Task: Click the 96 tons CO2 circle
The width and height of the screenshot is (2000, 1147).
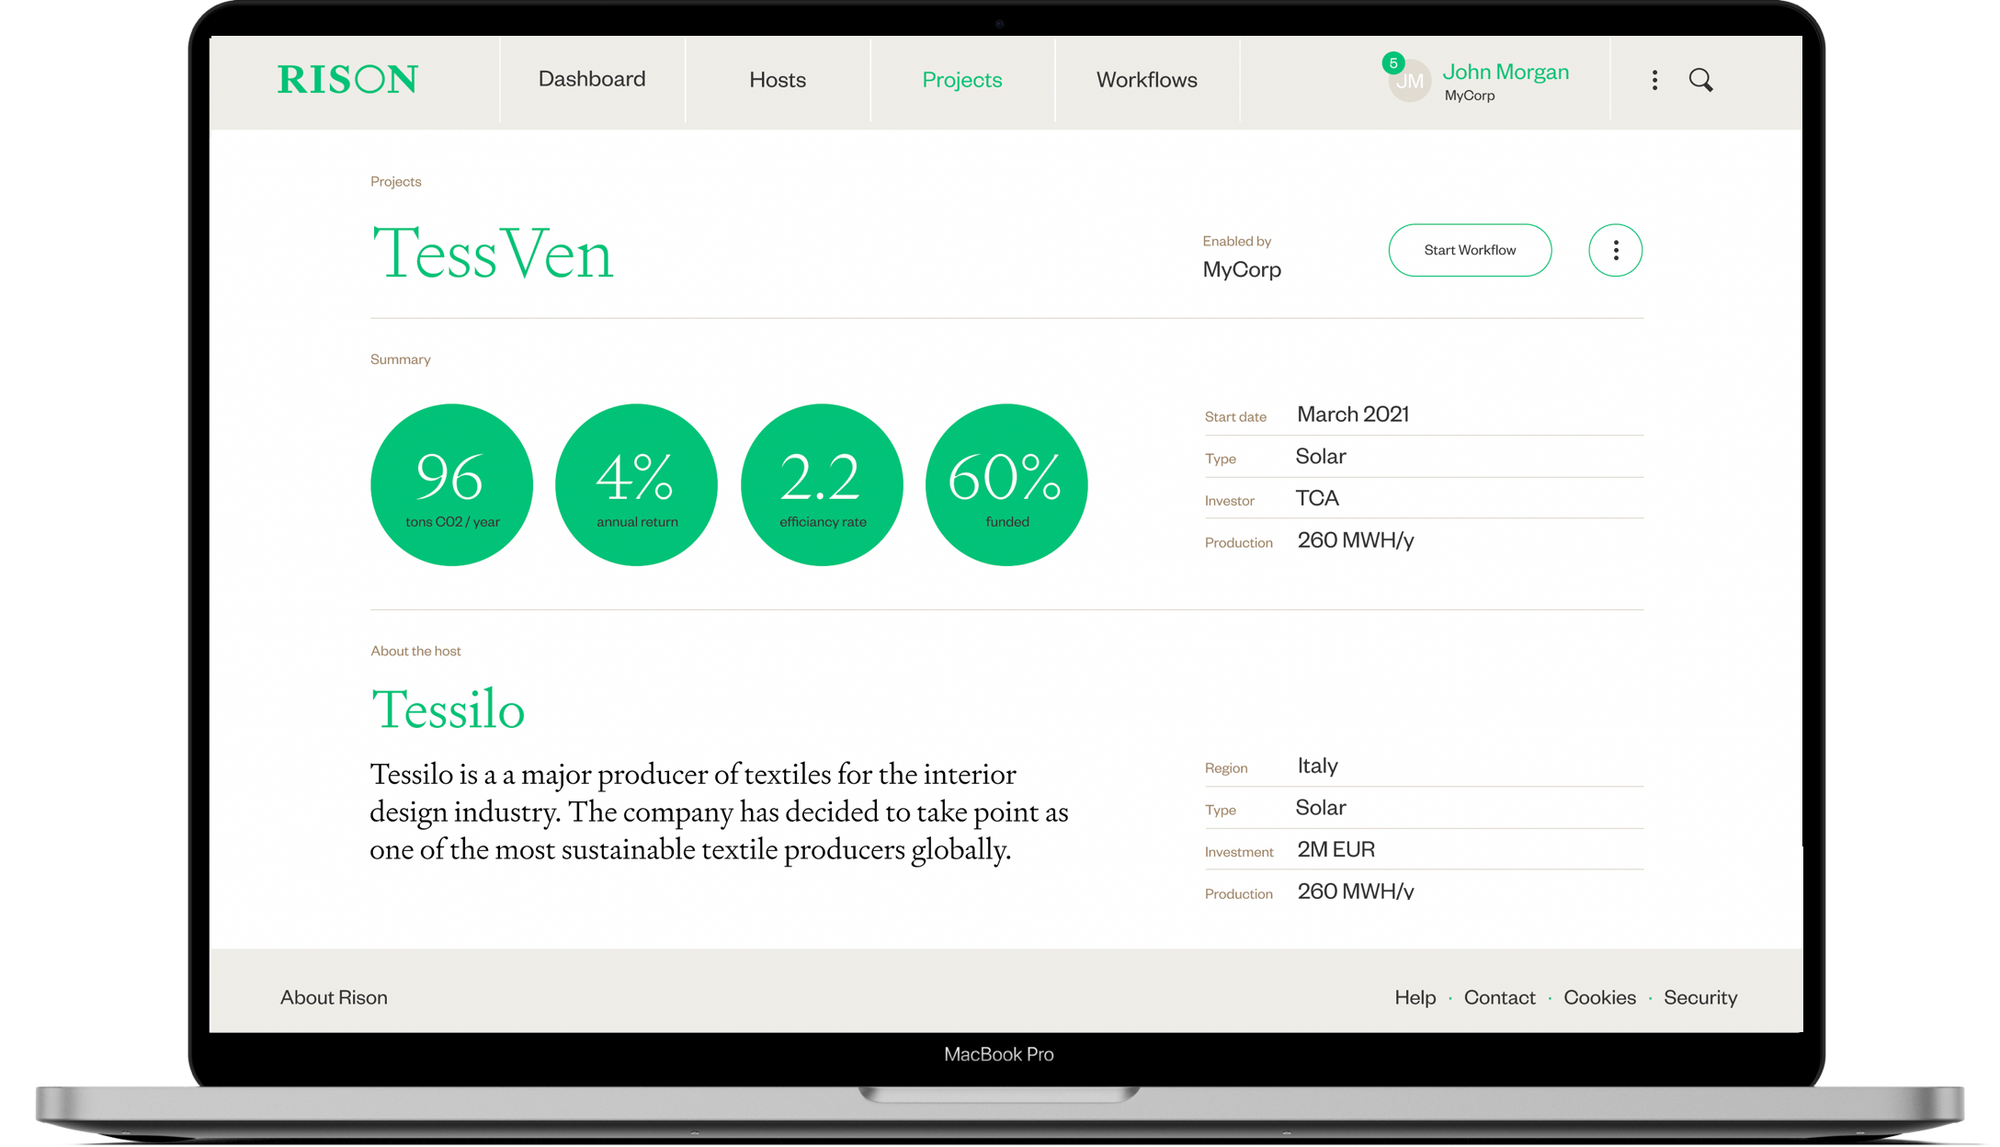Action: coord(451,485)
